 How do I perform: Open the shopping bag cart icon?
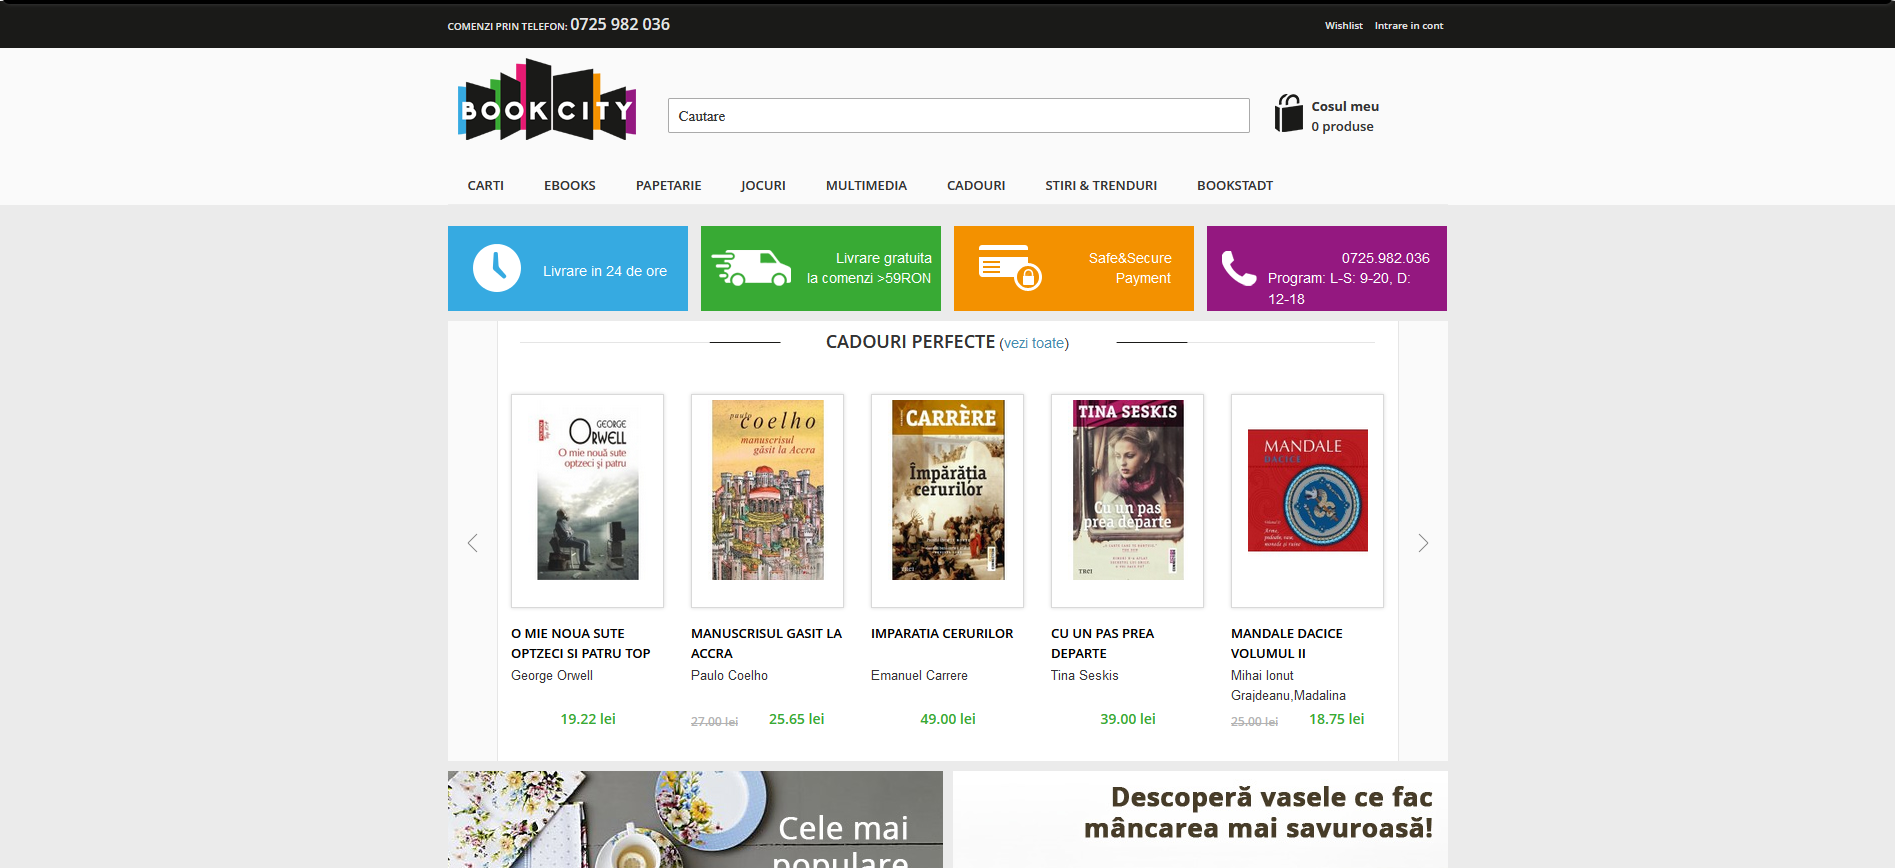coord(1288,114)
